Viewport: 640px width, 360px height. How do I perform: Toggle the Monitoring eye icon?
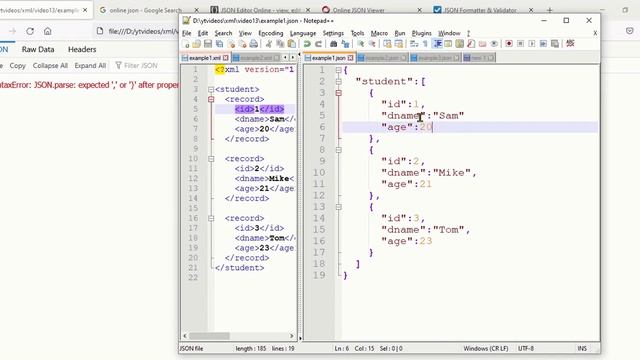click(494, 44)
